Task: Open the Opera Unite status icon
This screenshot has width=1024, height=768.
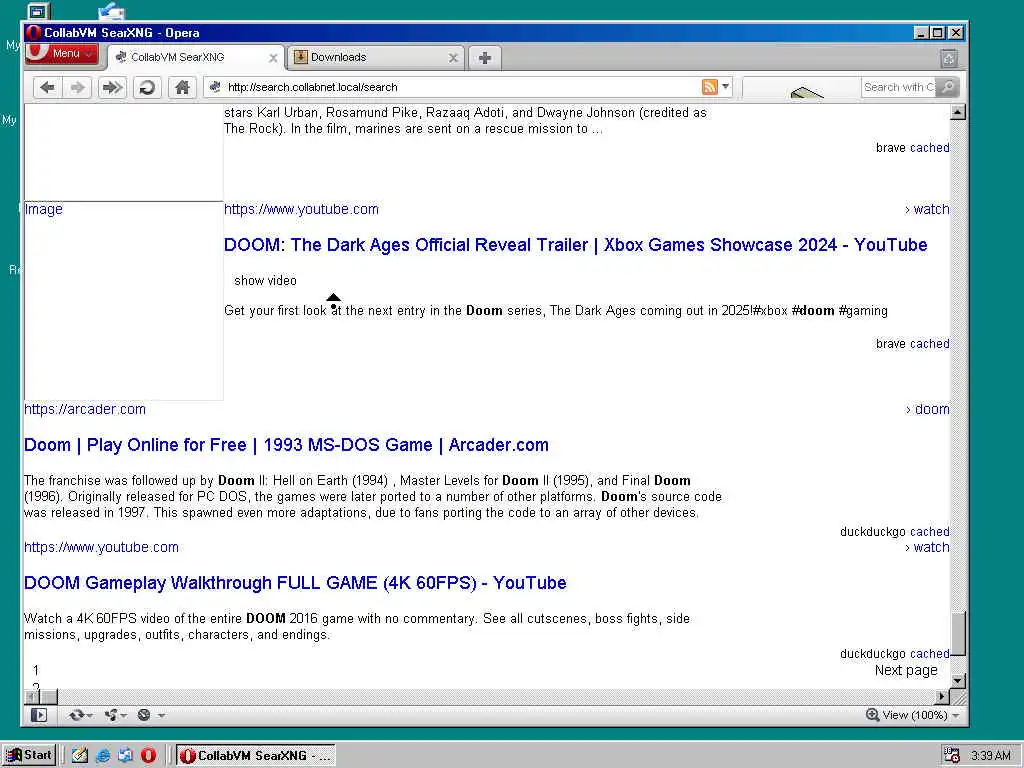Action: click(x=110, y=715)
